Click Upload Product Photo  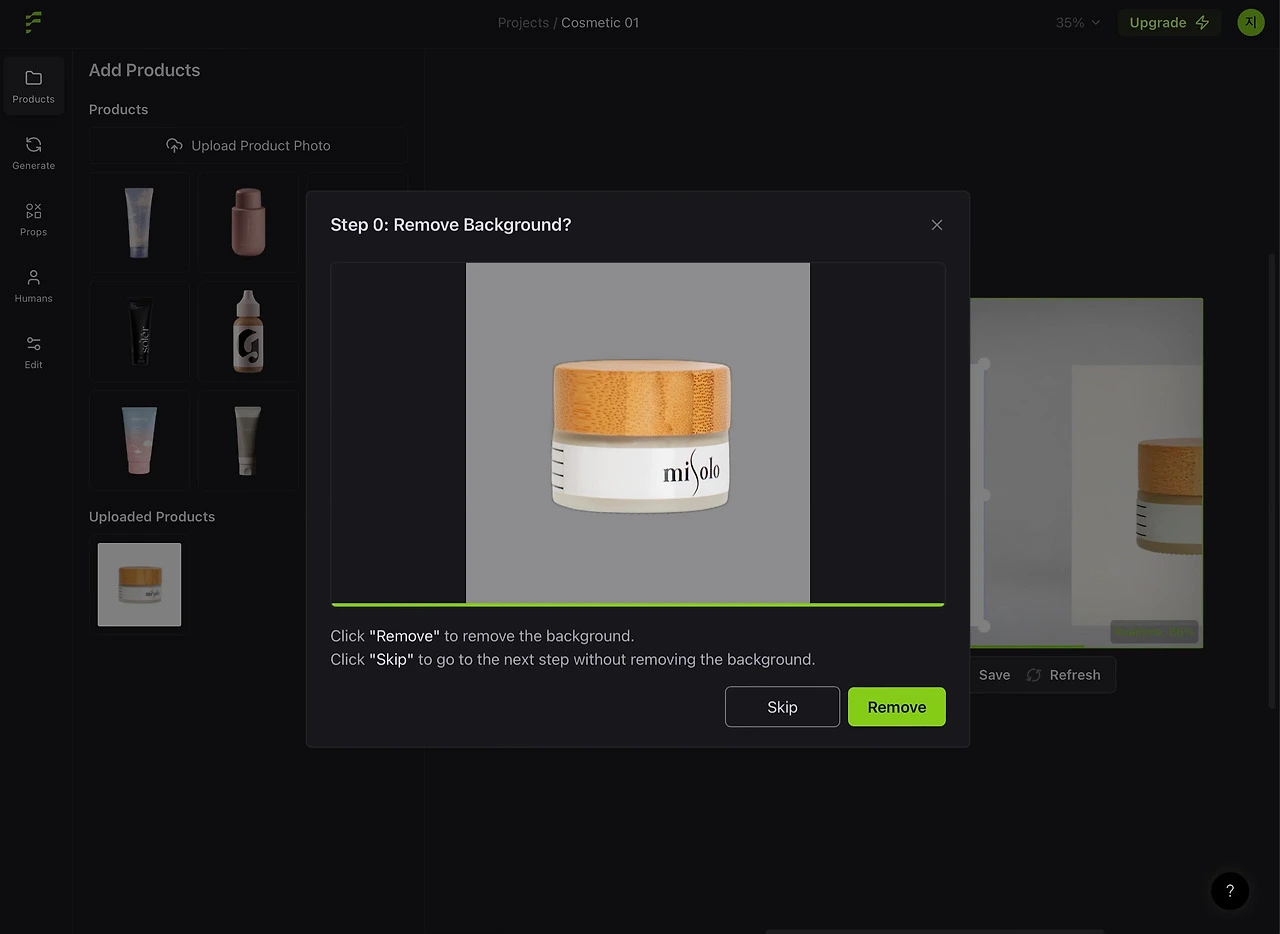coord(248,146)
